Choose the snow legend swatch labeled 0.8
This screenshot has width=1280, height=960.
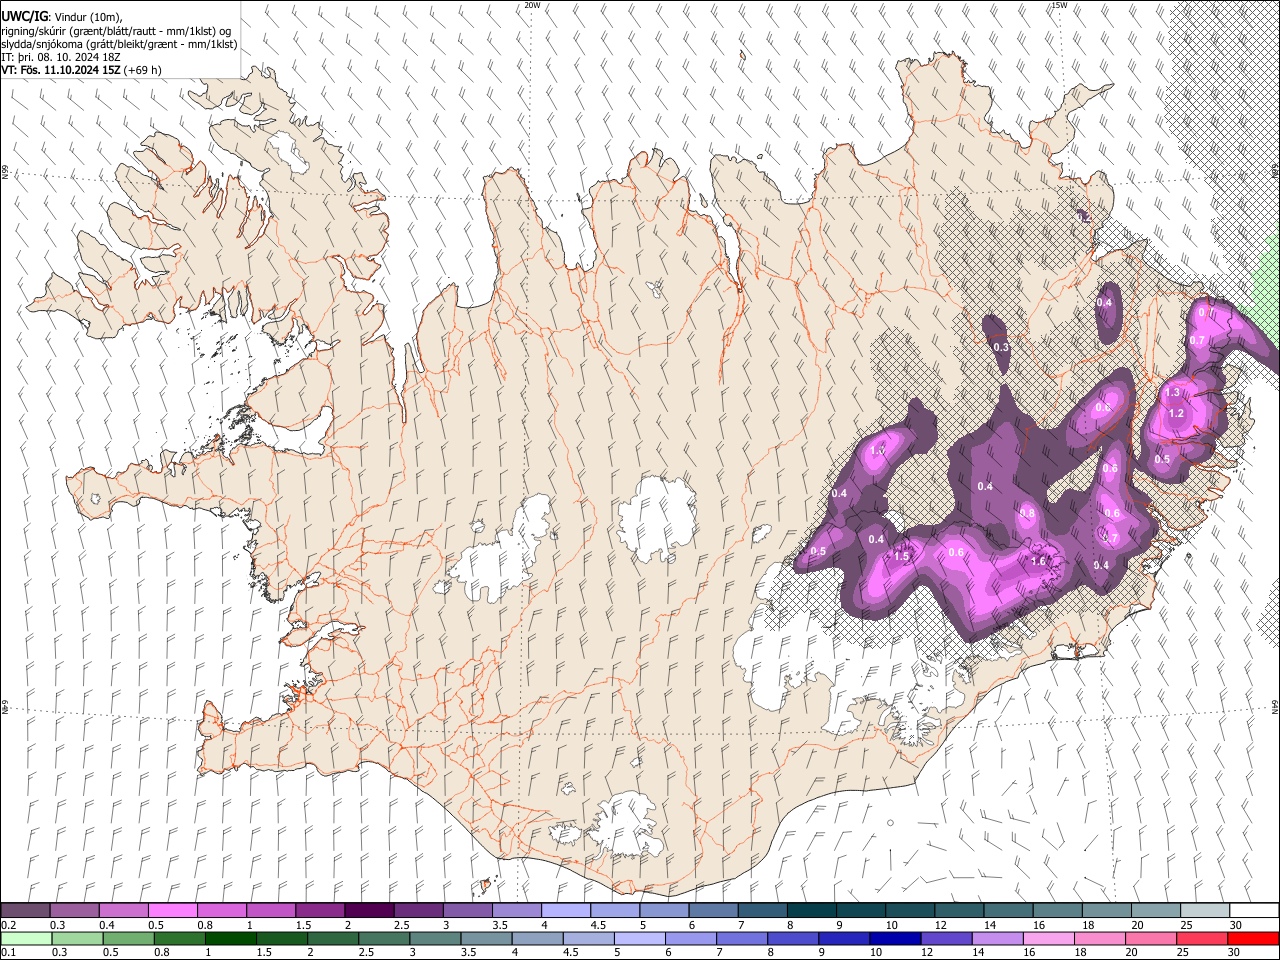(221, 910)
